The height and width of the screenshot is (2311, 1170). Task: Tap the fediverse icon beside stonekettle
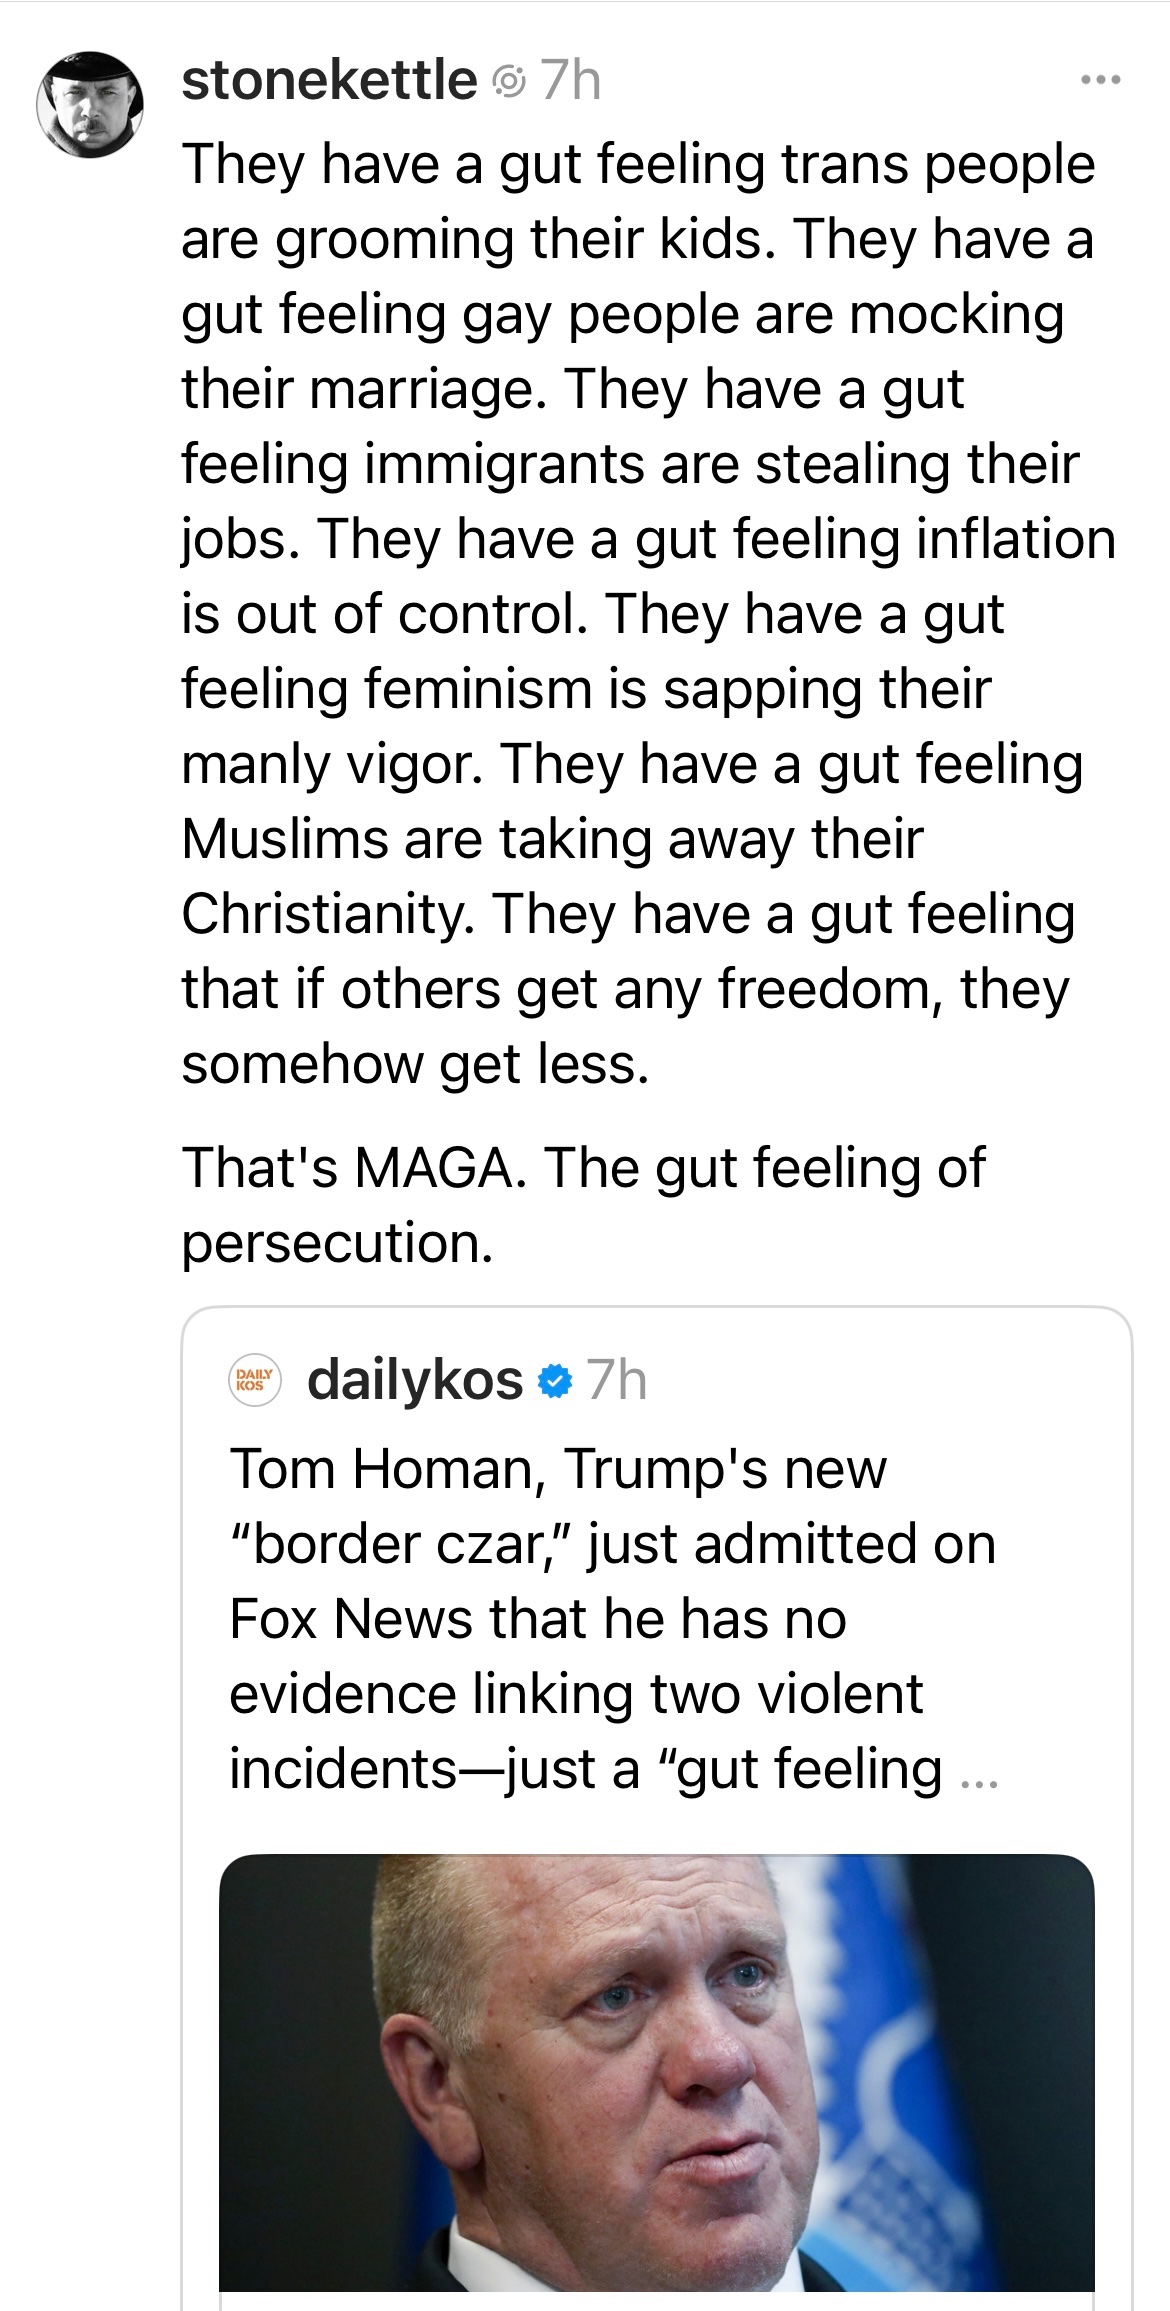509,82
